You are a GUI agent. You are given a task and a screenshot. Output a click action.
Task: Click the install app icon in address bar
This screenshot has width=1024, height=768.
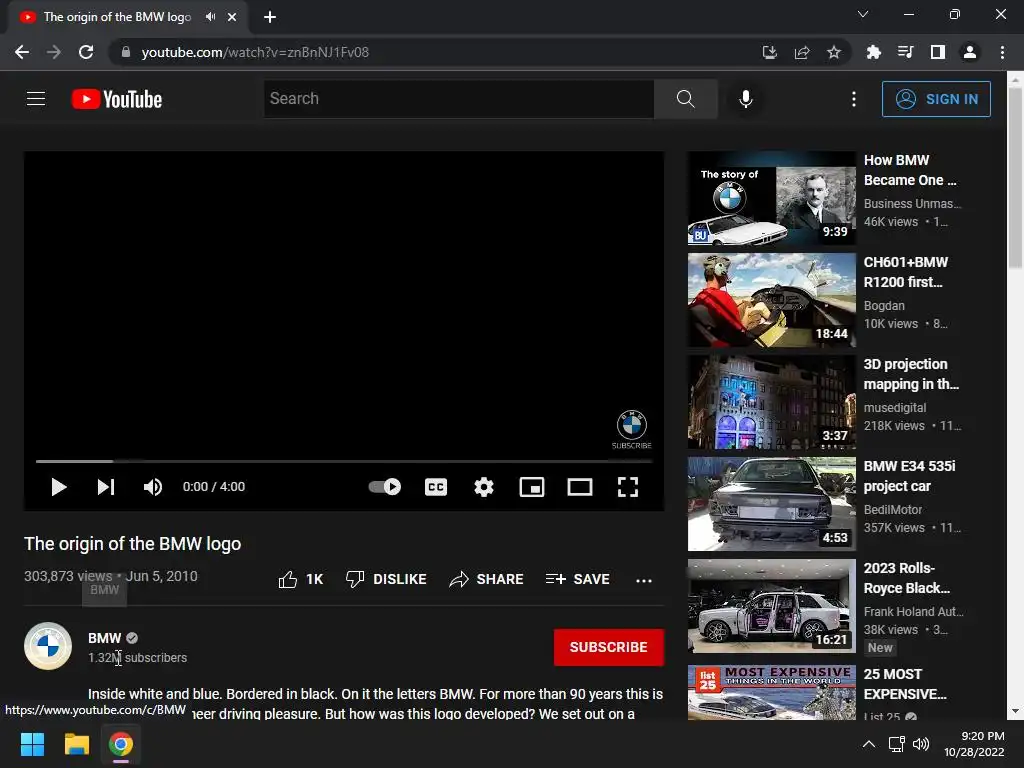pyautogui.click(x=770, y=52)
